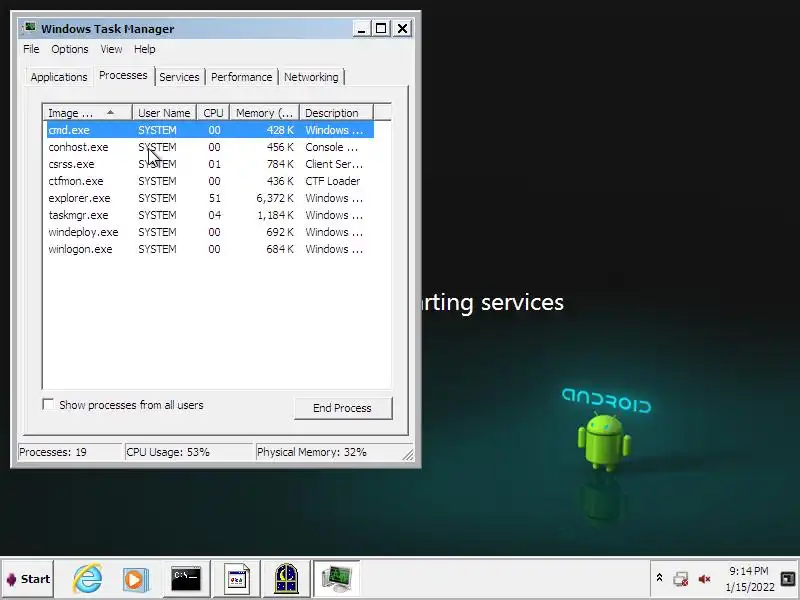Open the File menu
The width and height of the screenshot is (800, 600).
point(31,49)
